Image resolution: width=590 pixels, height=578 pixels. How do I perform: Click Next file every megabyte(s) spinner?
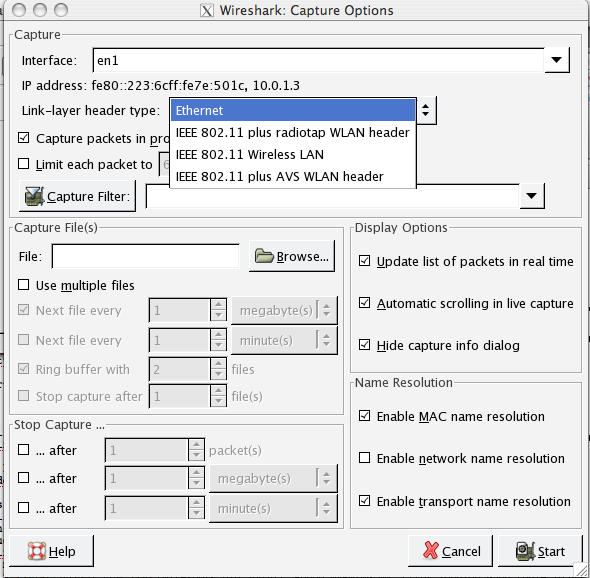pyautogui.click(x=188, y=310)
